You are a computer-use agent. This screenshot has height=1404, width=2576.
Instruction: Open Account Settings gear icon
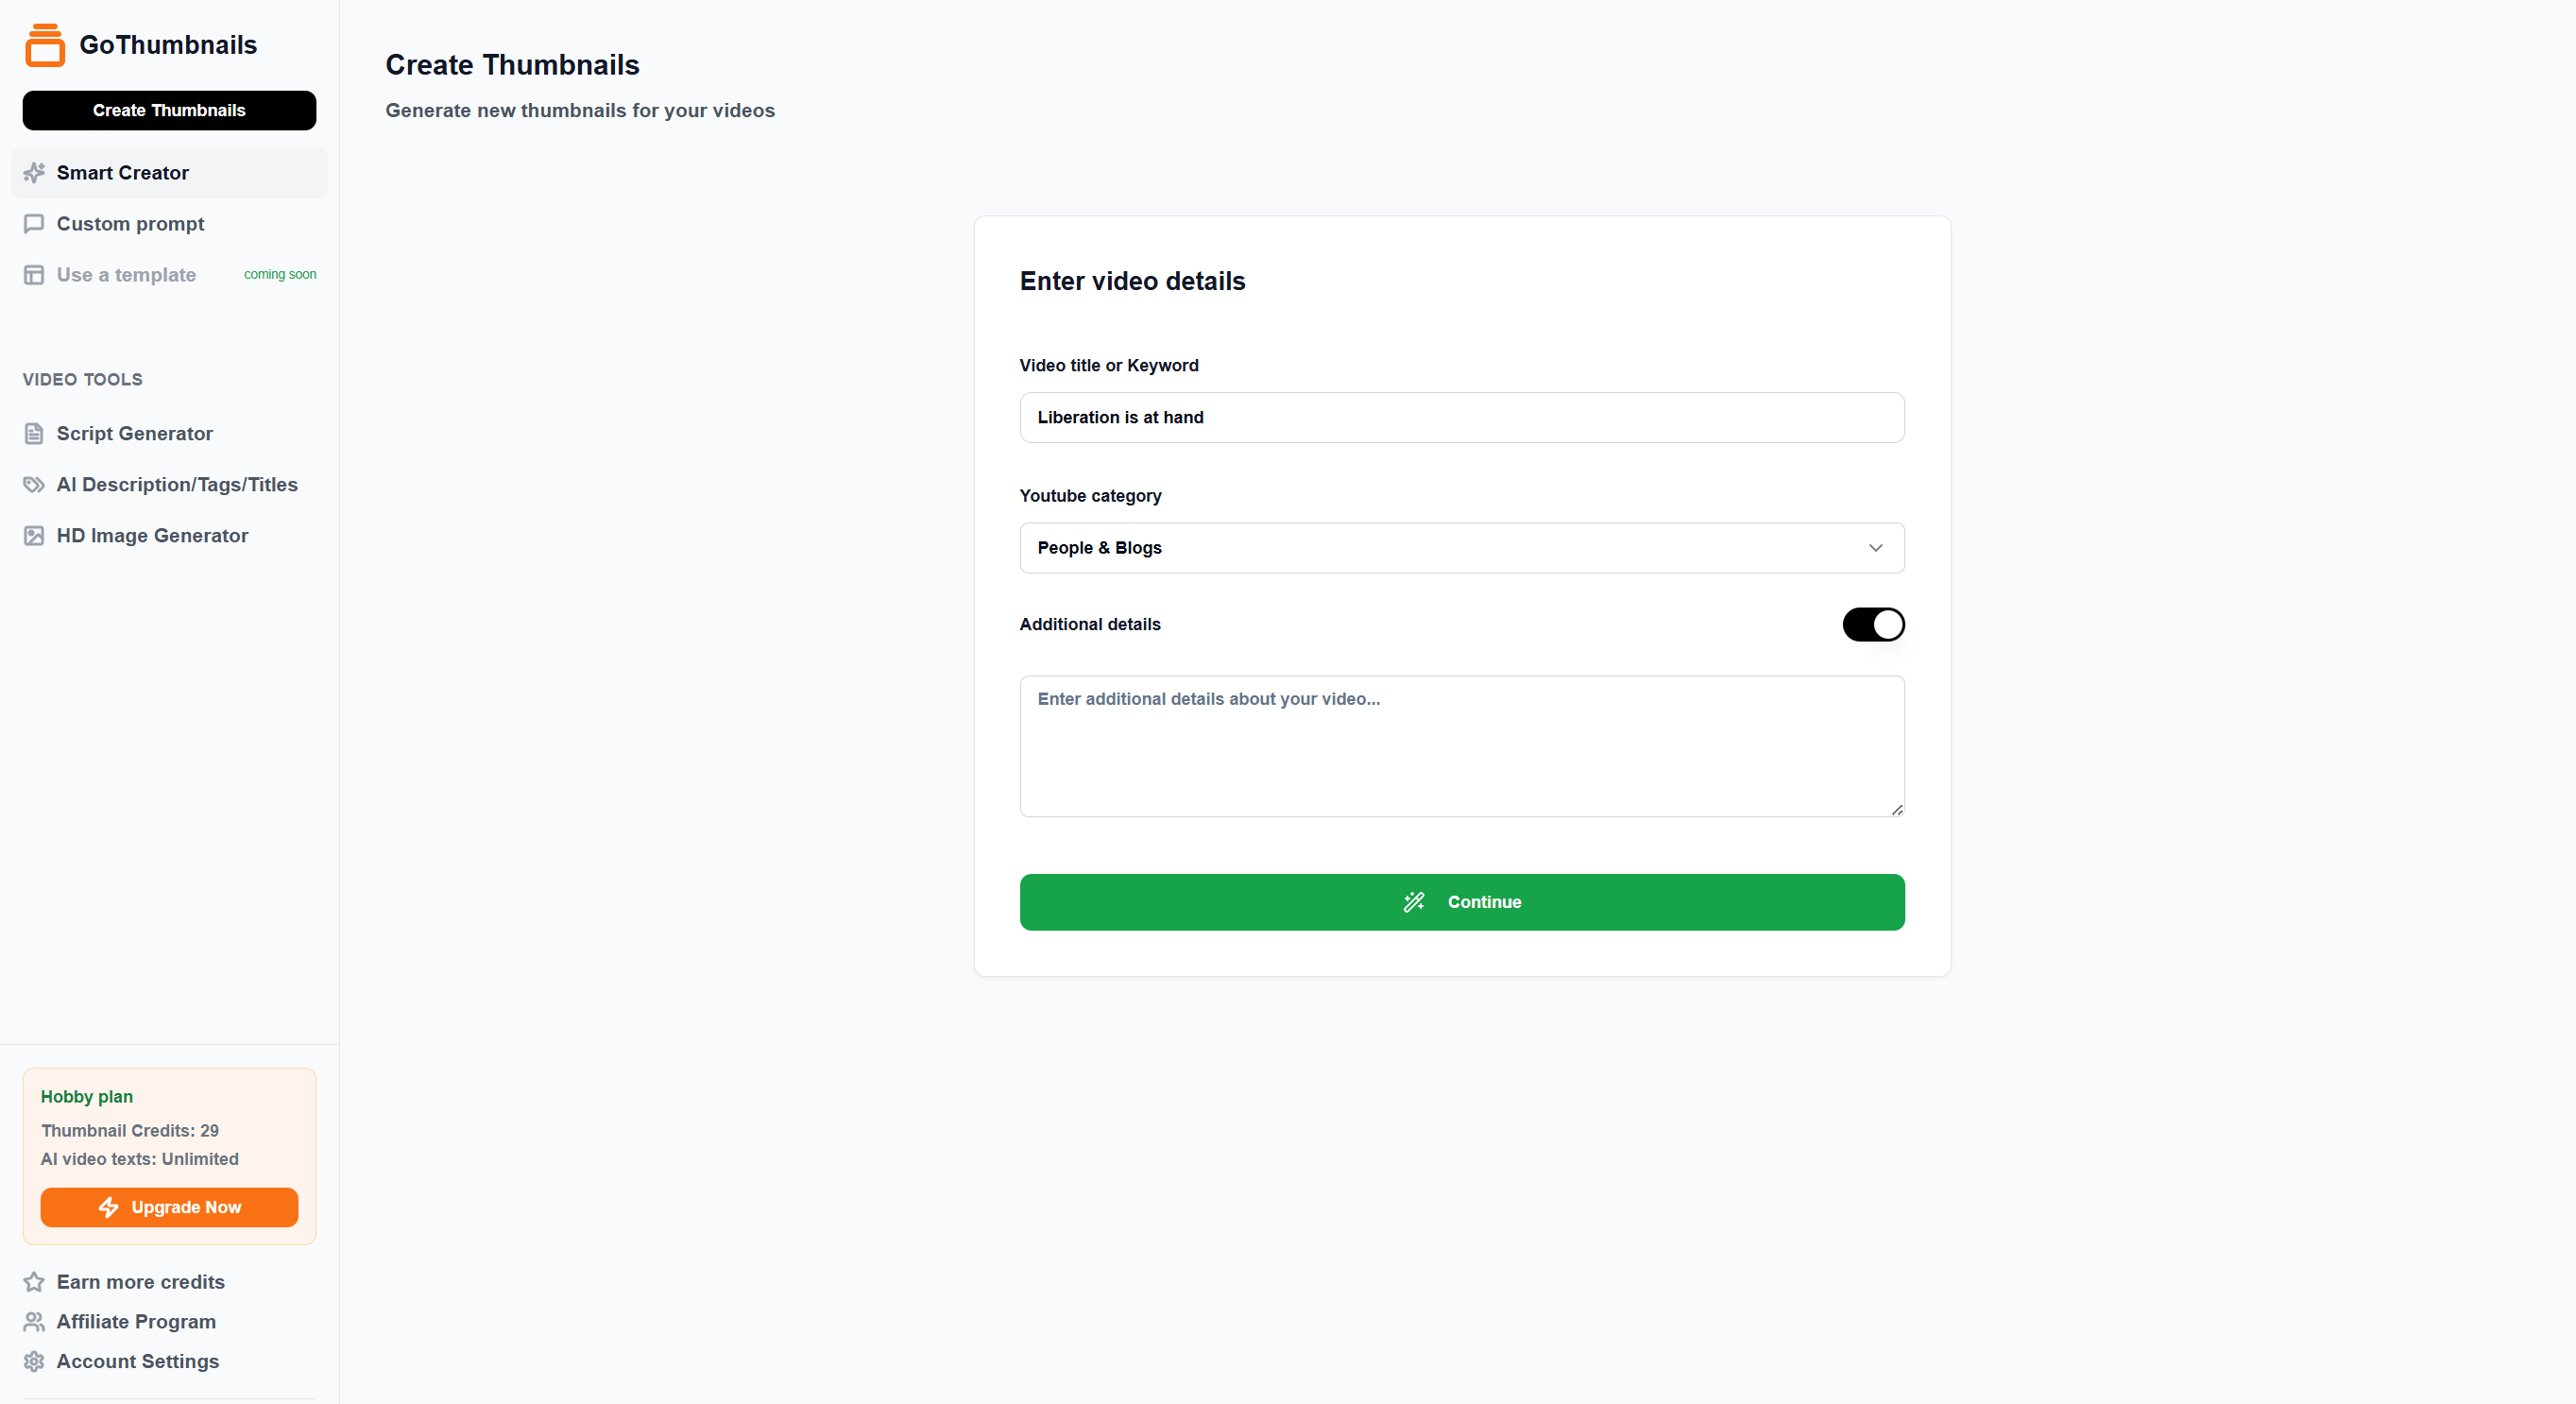coord(34,1361)
